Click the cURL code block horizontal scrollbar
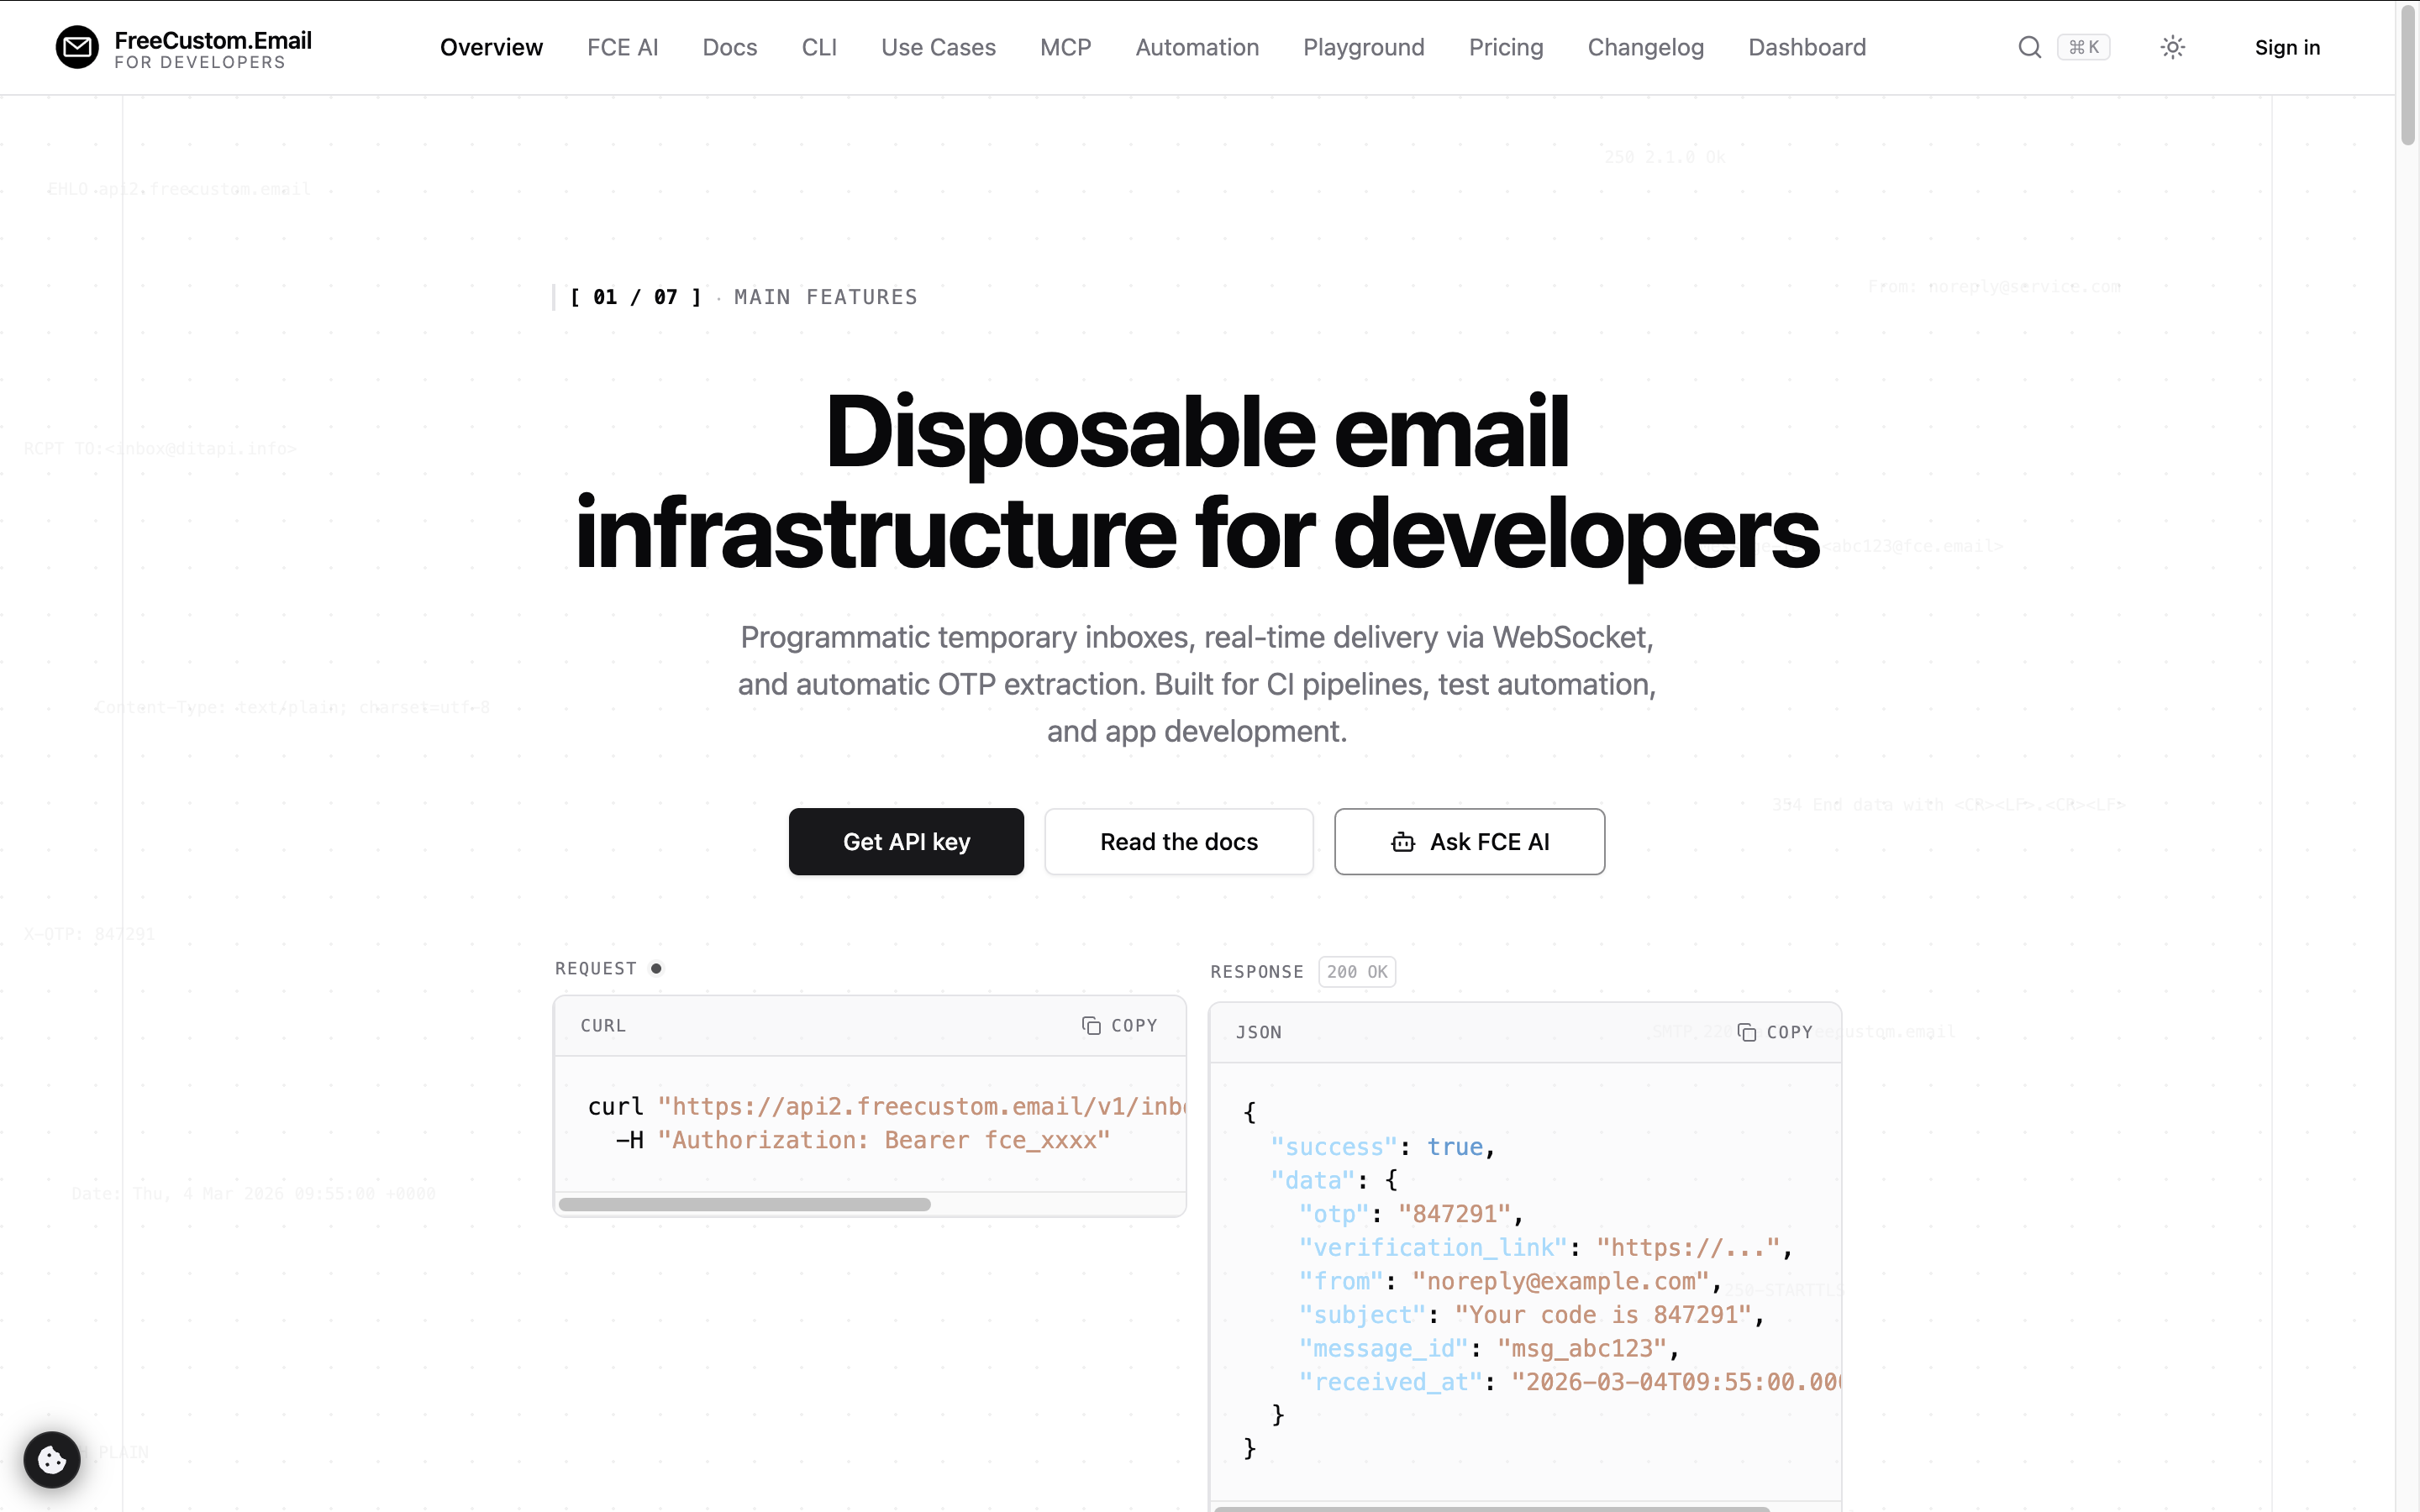2420x1512 pixels. pyautogui.click(x=745, y=1204)
